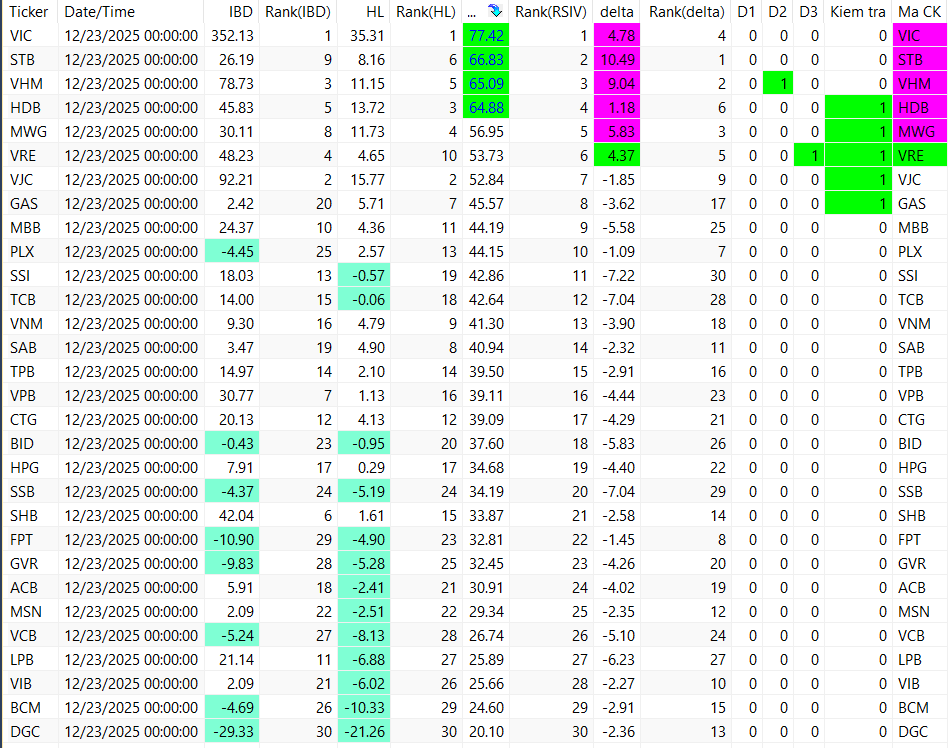Click the green 77.42 cell for VIC

pyautogui.click(x=486, y=36)
